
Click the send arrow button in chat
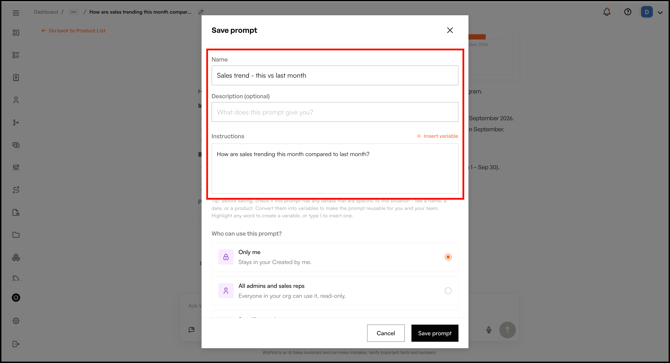coord(507,330)
